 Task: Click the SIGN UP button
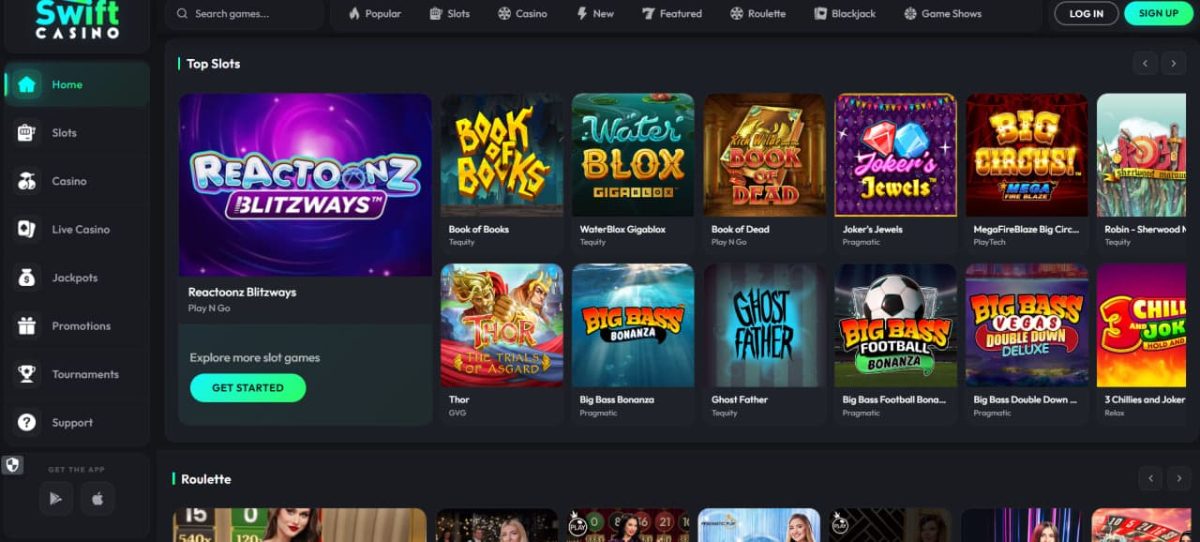point(1158,13)
